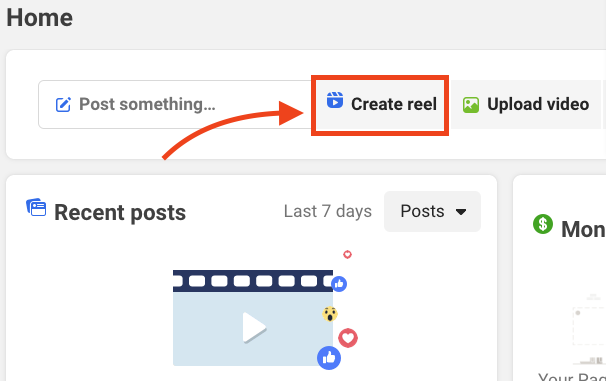606x381 pixels.
Task: Open the Posts dropdown filter
Action: pyautogui.click(x=432, y=211)
